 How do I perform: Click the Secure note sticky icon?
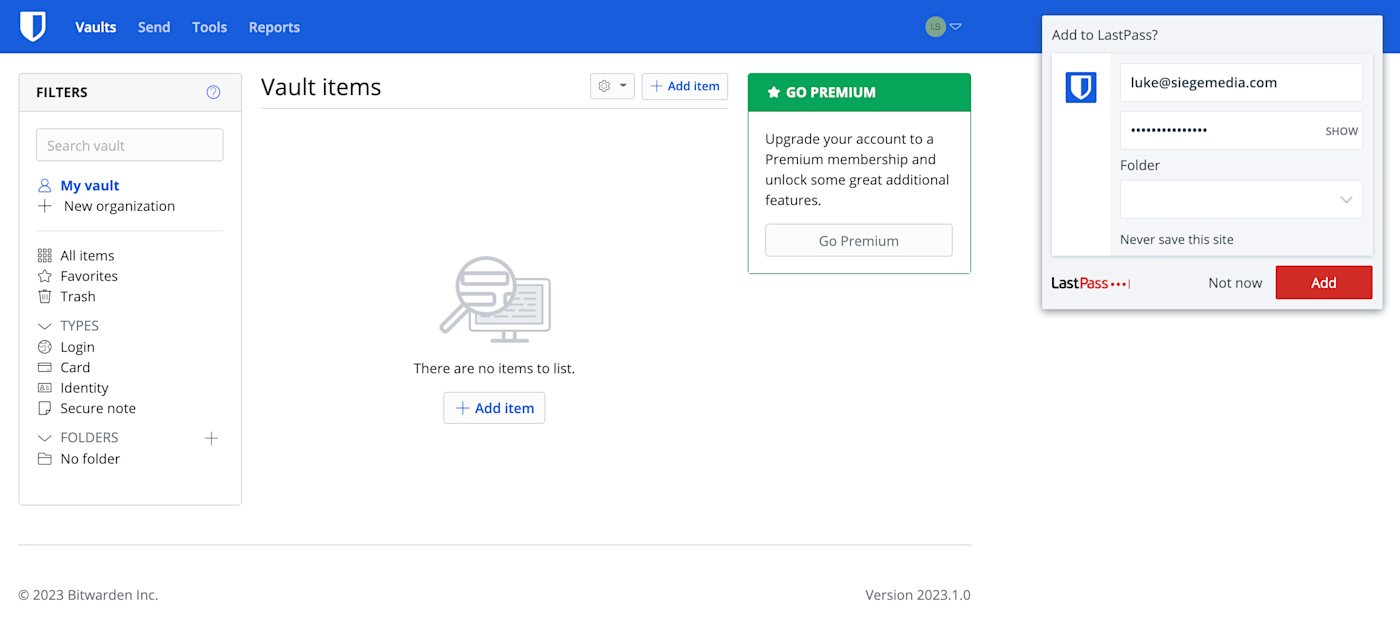click(44, 408)
